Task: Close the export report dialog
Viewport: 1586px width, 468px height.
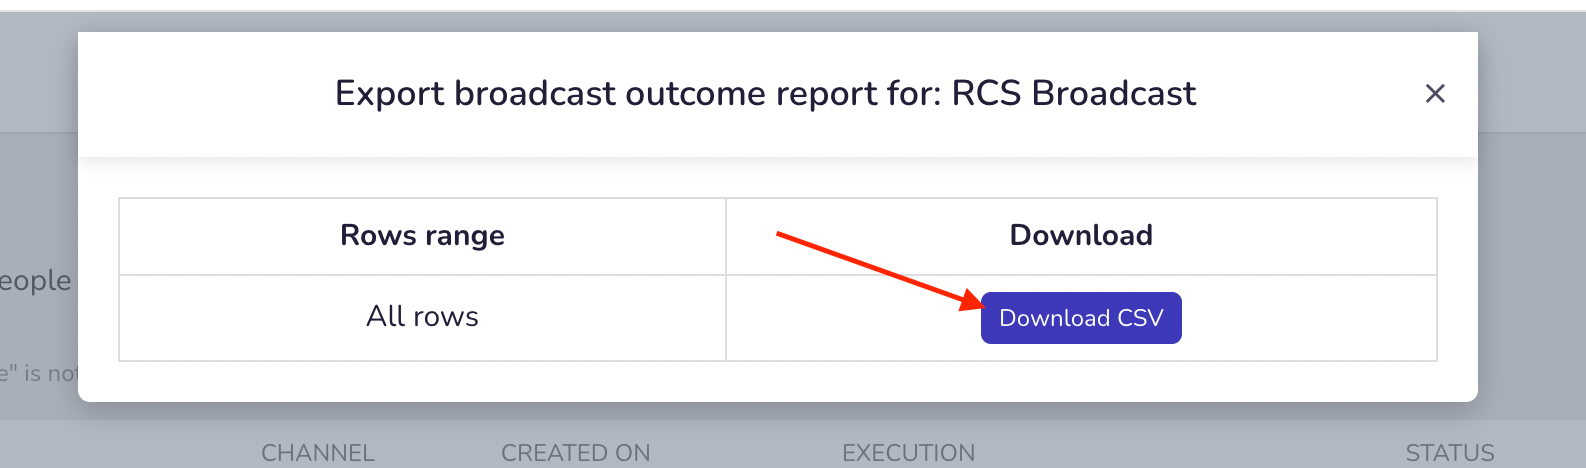Action: click(x=1435, y=93)
